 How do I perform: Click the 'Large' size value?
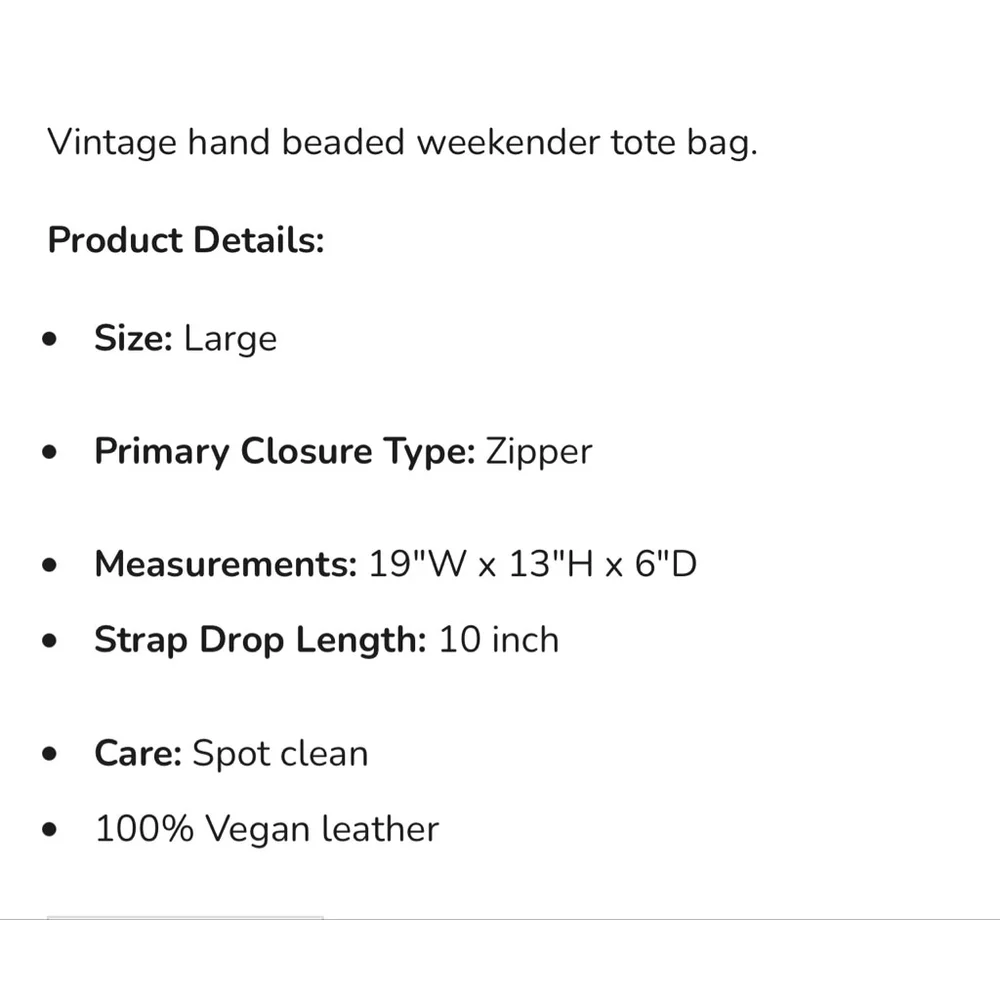[x=230, y=339]
